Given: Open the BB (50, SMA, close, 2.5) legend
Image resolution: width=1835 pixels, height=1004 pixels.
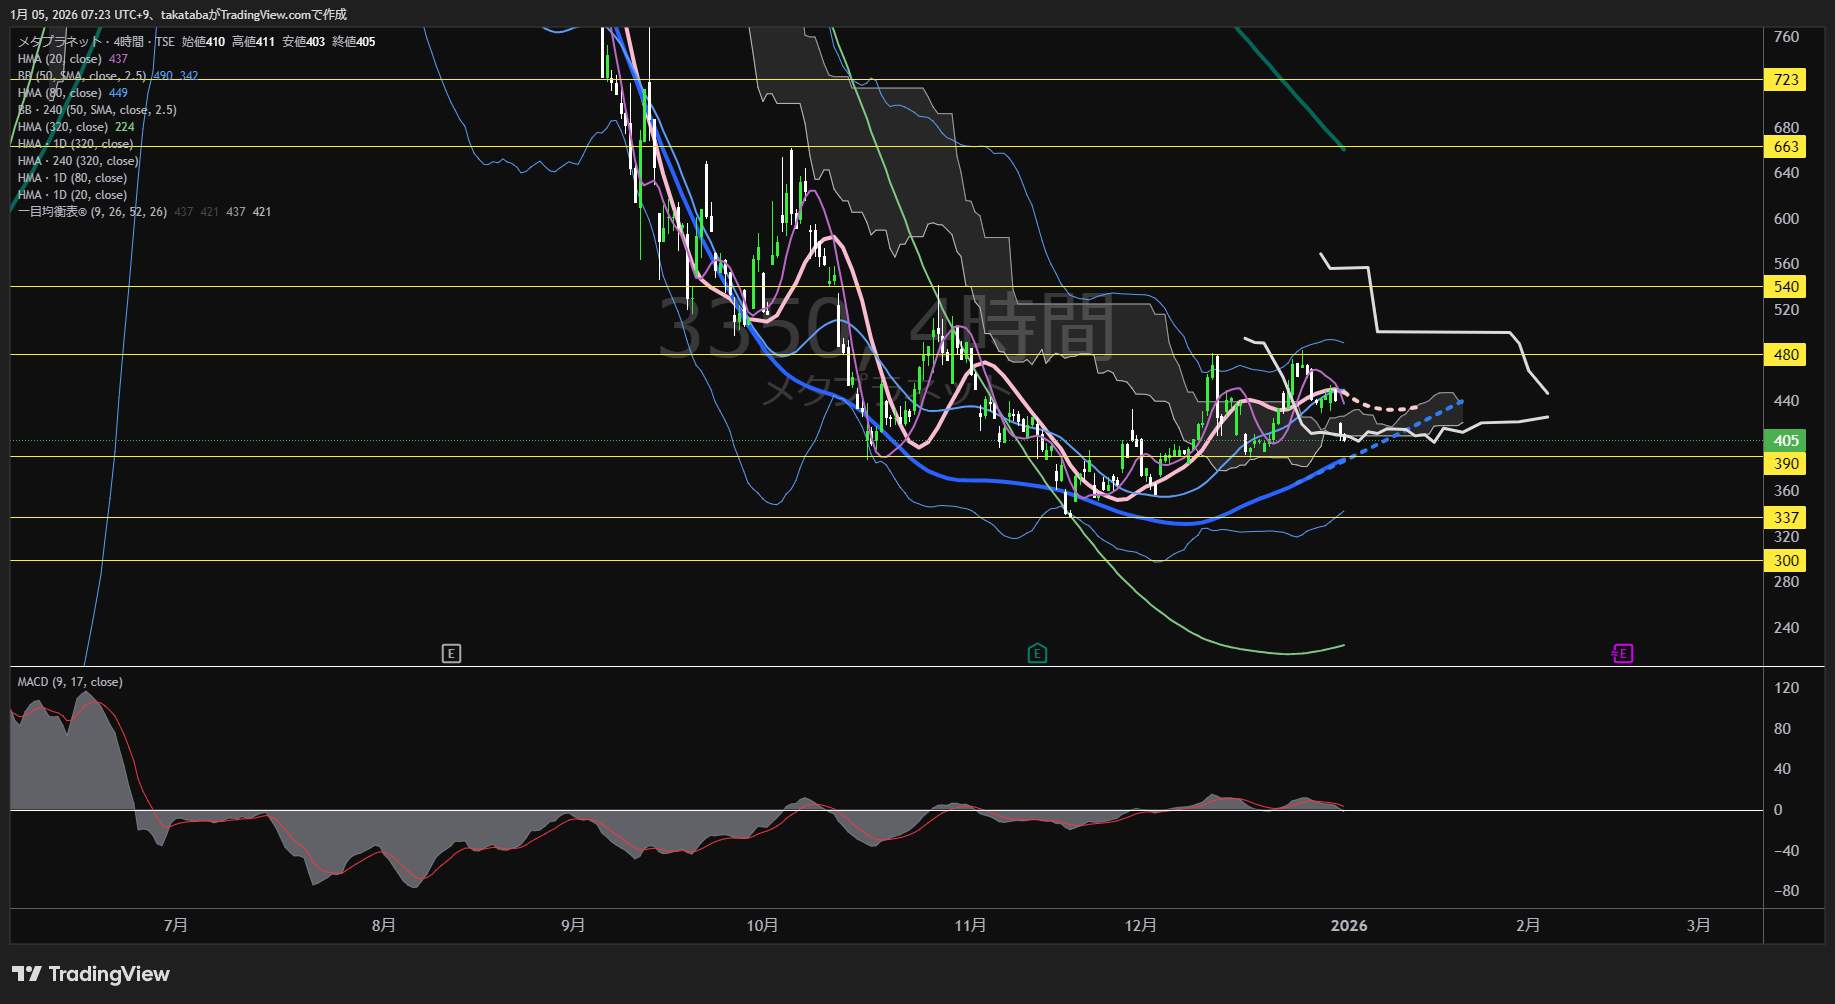Looking at the screenshot, I should 82,76.
